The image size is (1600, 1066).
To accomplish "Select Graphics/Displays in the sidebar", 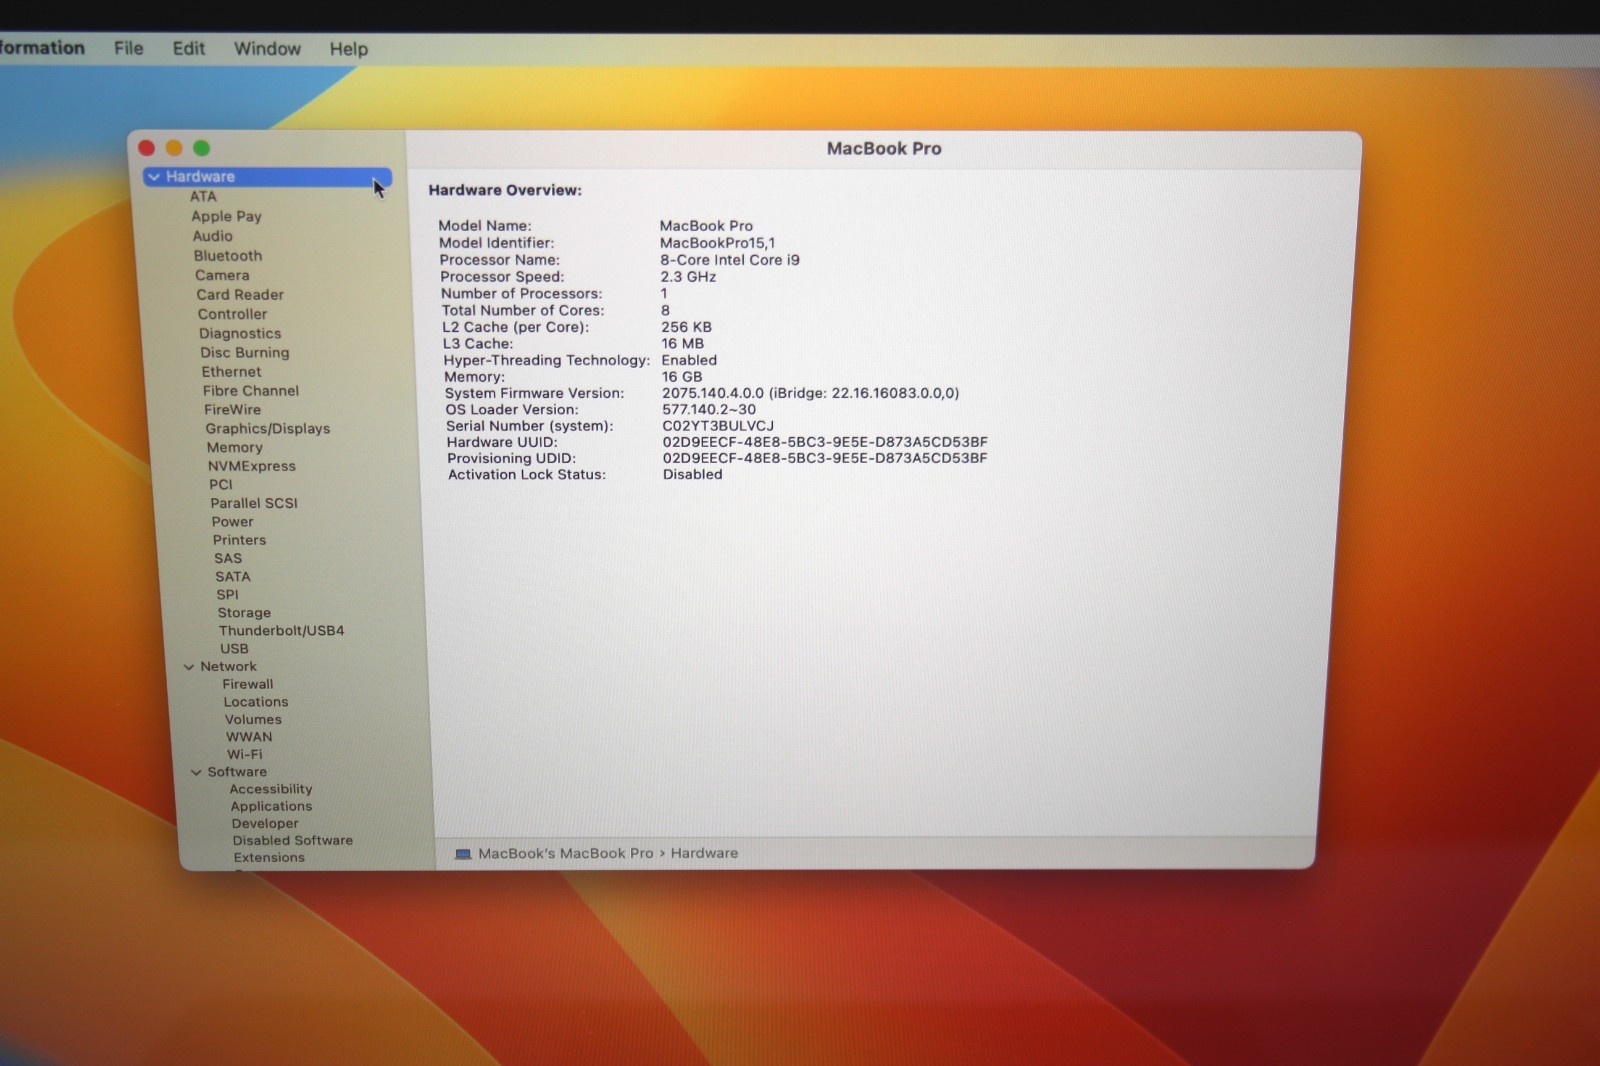I will pos(268,429).
